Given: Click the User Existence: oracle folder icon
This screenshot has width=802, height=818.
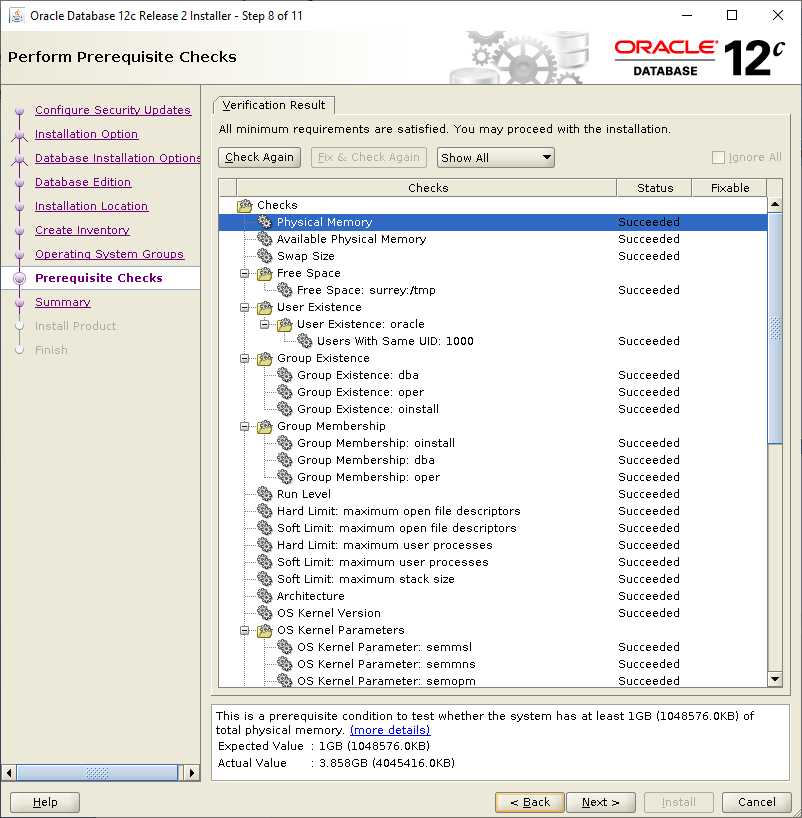Looking at the screenshot, I should pos(285,324).
